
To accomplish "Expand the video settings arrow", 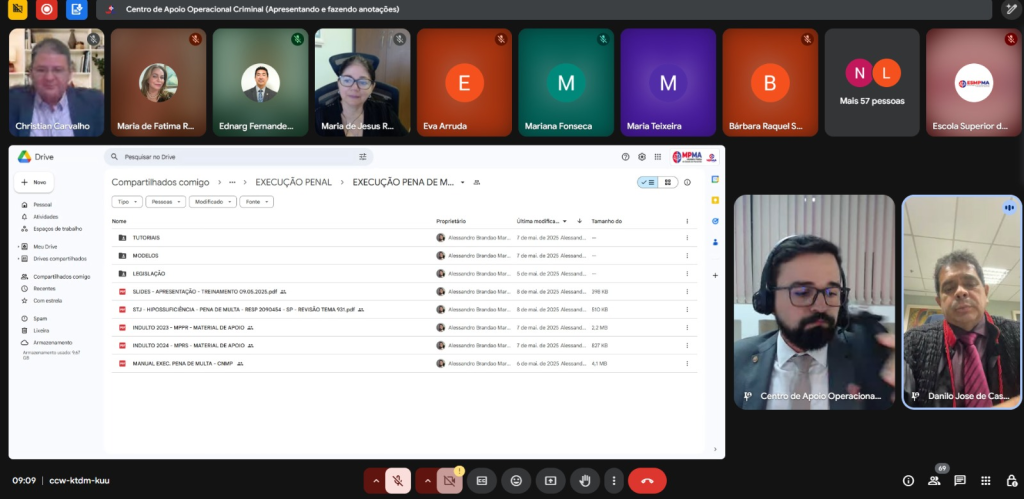I will pyautogui.click(x=428, y=480).
